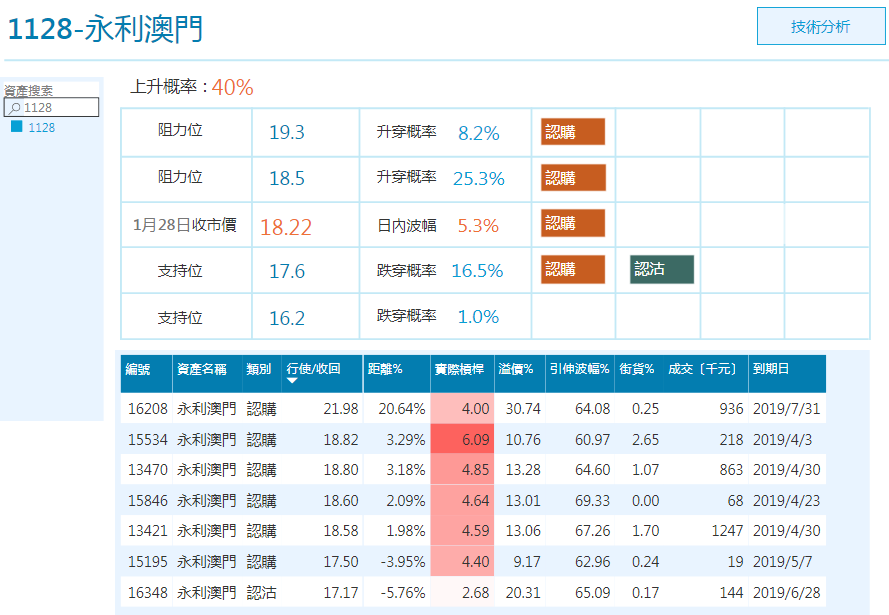
Task: Focus the 資產搜索 search field
Action: [52, 107]
